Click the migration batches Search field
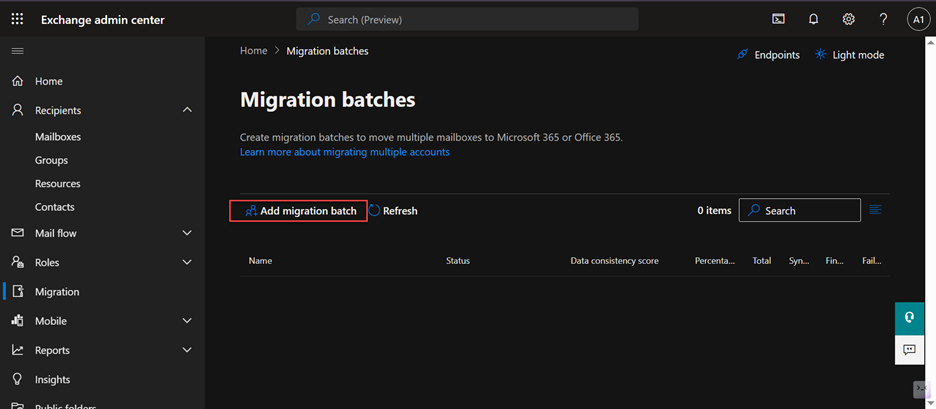Screen dimensions: 936x409 pyautogui.click(x=799, y=210)
